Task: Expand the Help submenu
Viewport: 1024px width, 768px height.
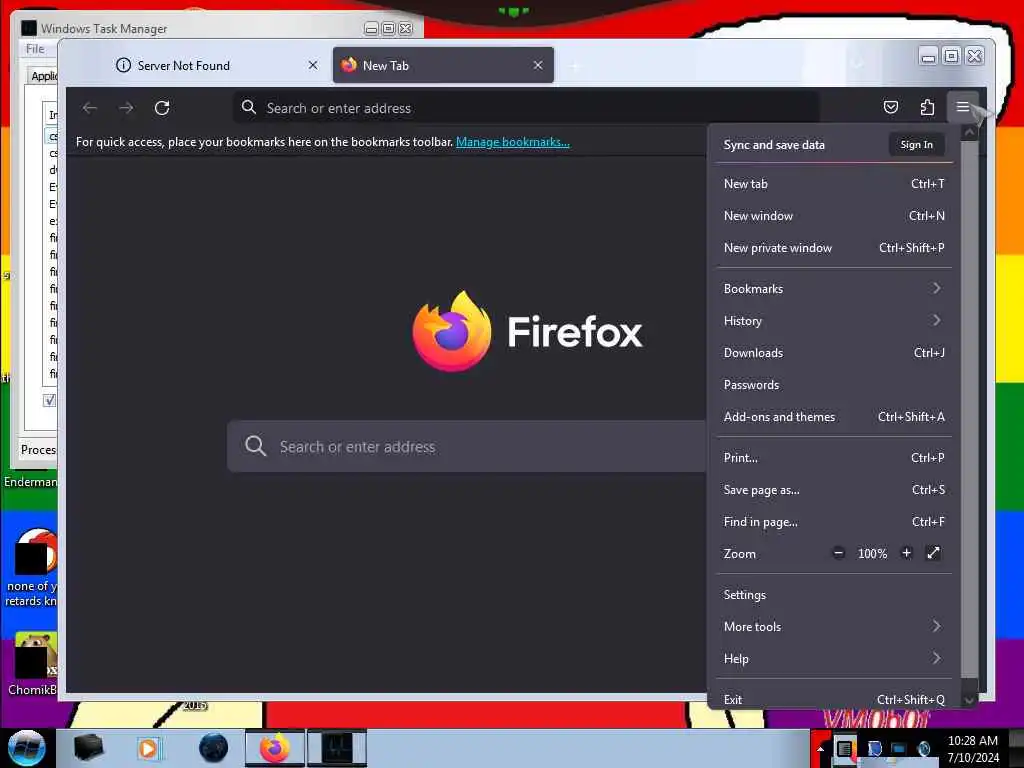Action: [x=834, y=659]
